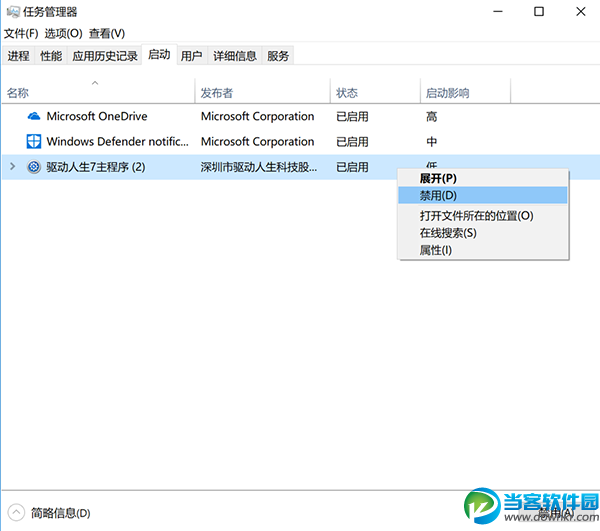Switch to the 详细信息 tab
The height and width of the screenshot is (531, 600).
235,56
